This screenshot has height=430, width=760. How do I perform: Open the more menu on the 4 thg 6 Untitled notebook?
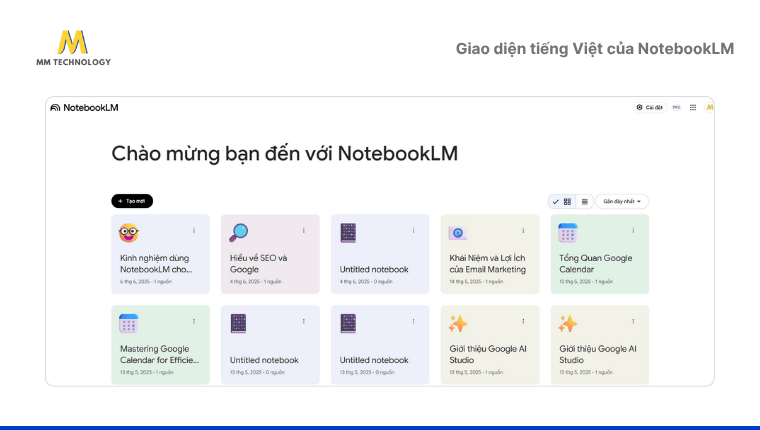coord(413,231)
